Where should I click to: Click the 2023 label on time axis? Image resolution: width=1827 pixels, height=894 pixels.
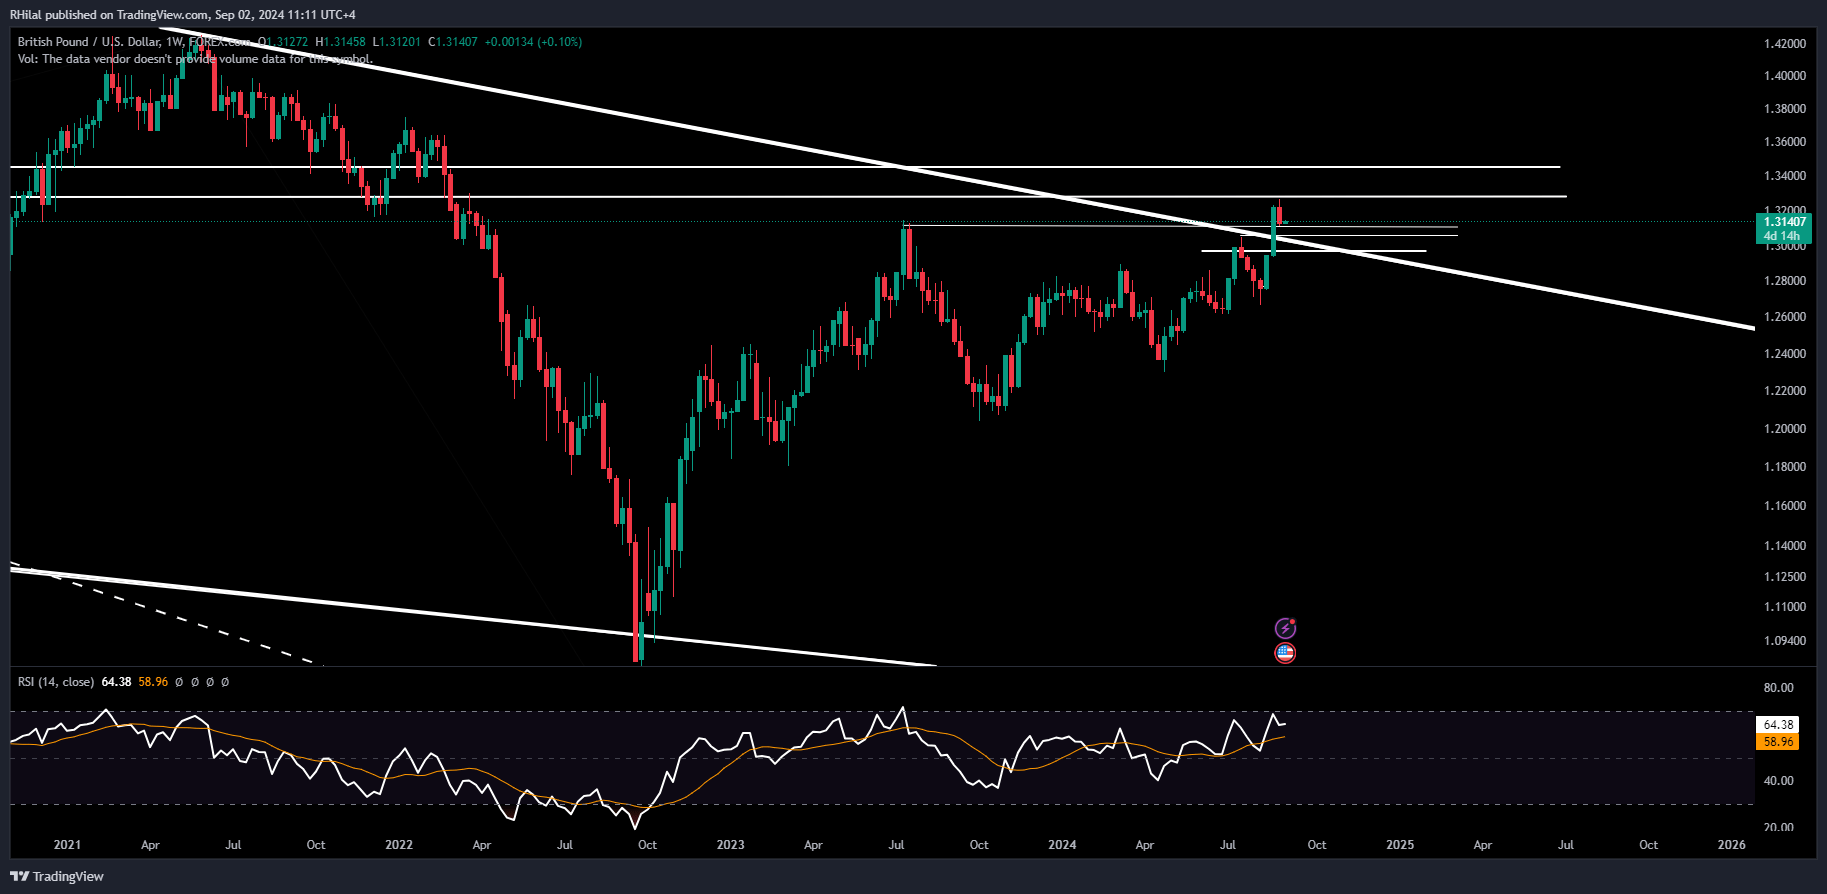click(731, 845)
